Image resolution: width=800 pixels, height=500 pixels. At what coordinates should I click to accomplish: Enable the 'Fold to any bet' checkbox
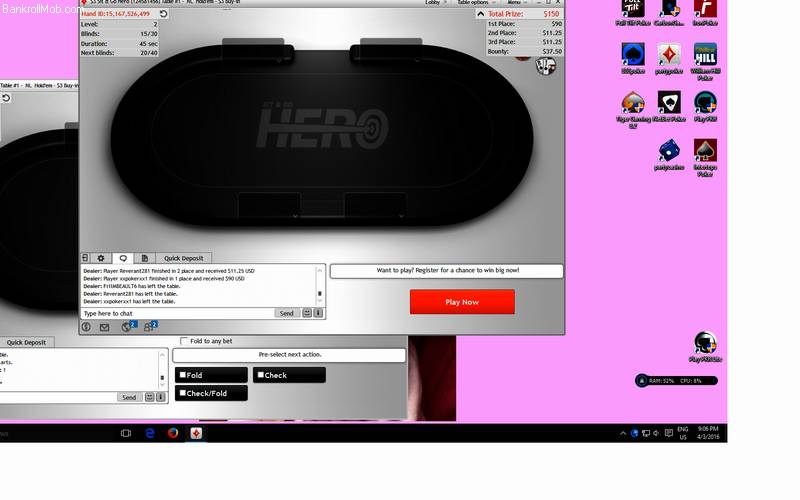click(x=184, y=341)
